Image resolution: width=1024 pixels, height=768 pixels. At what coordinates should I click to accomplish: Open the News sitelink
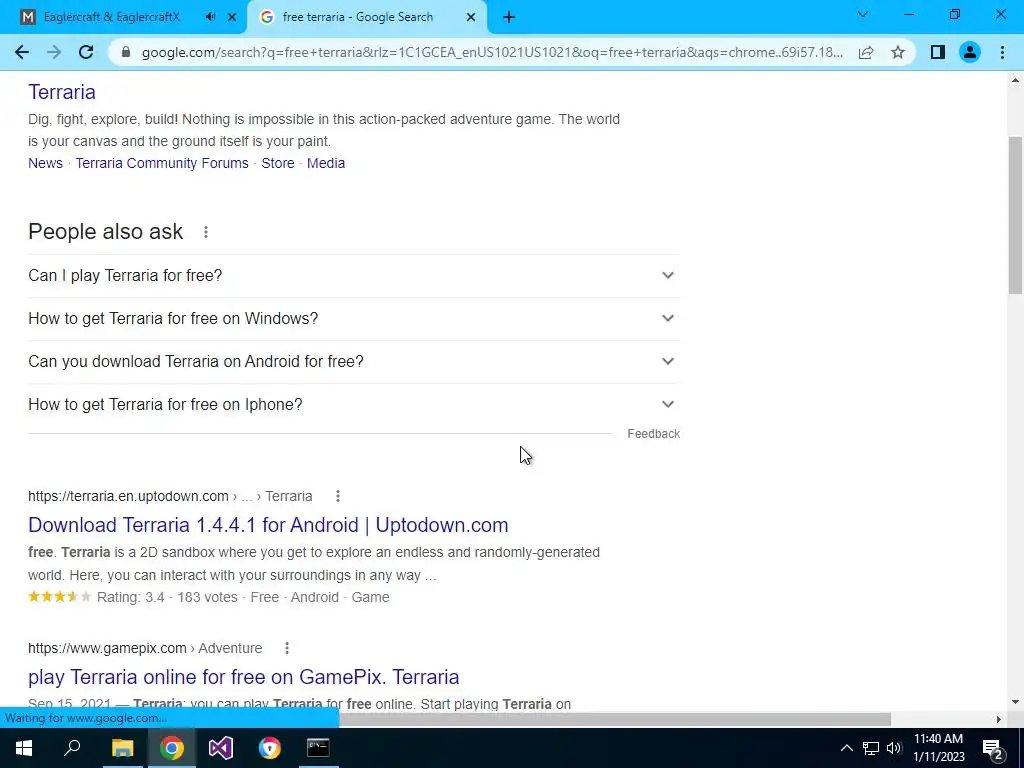pos(45,163)
